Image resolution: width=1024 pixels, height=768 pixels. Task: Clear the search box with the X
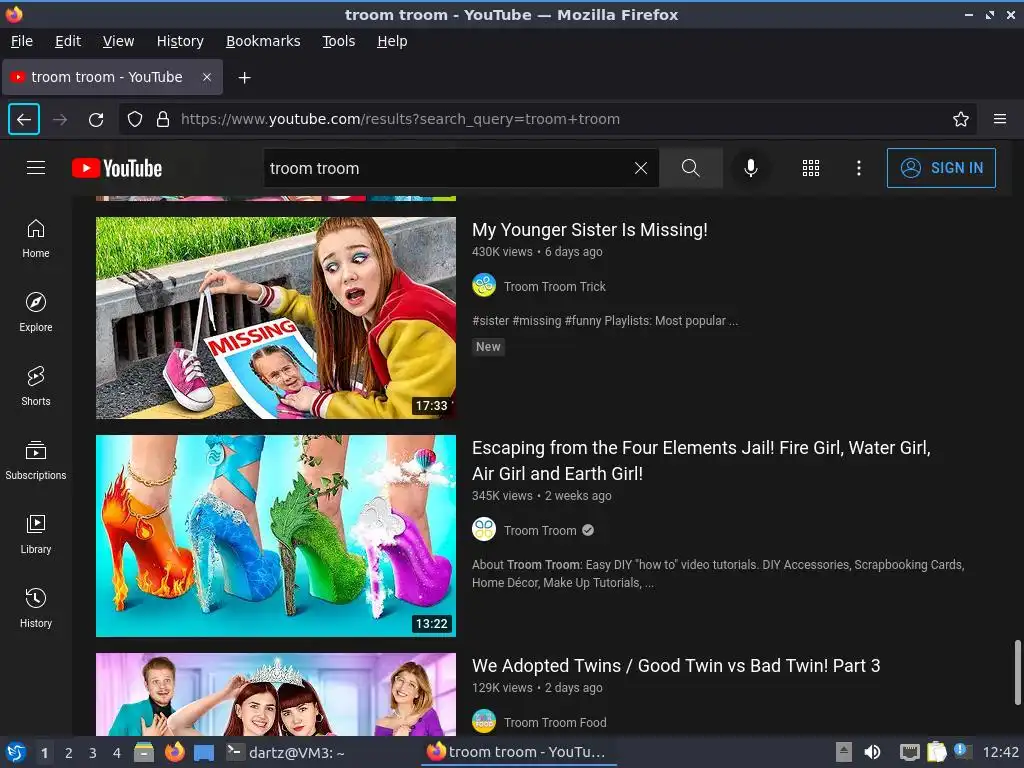click(641, 168)
